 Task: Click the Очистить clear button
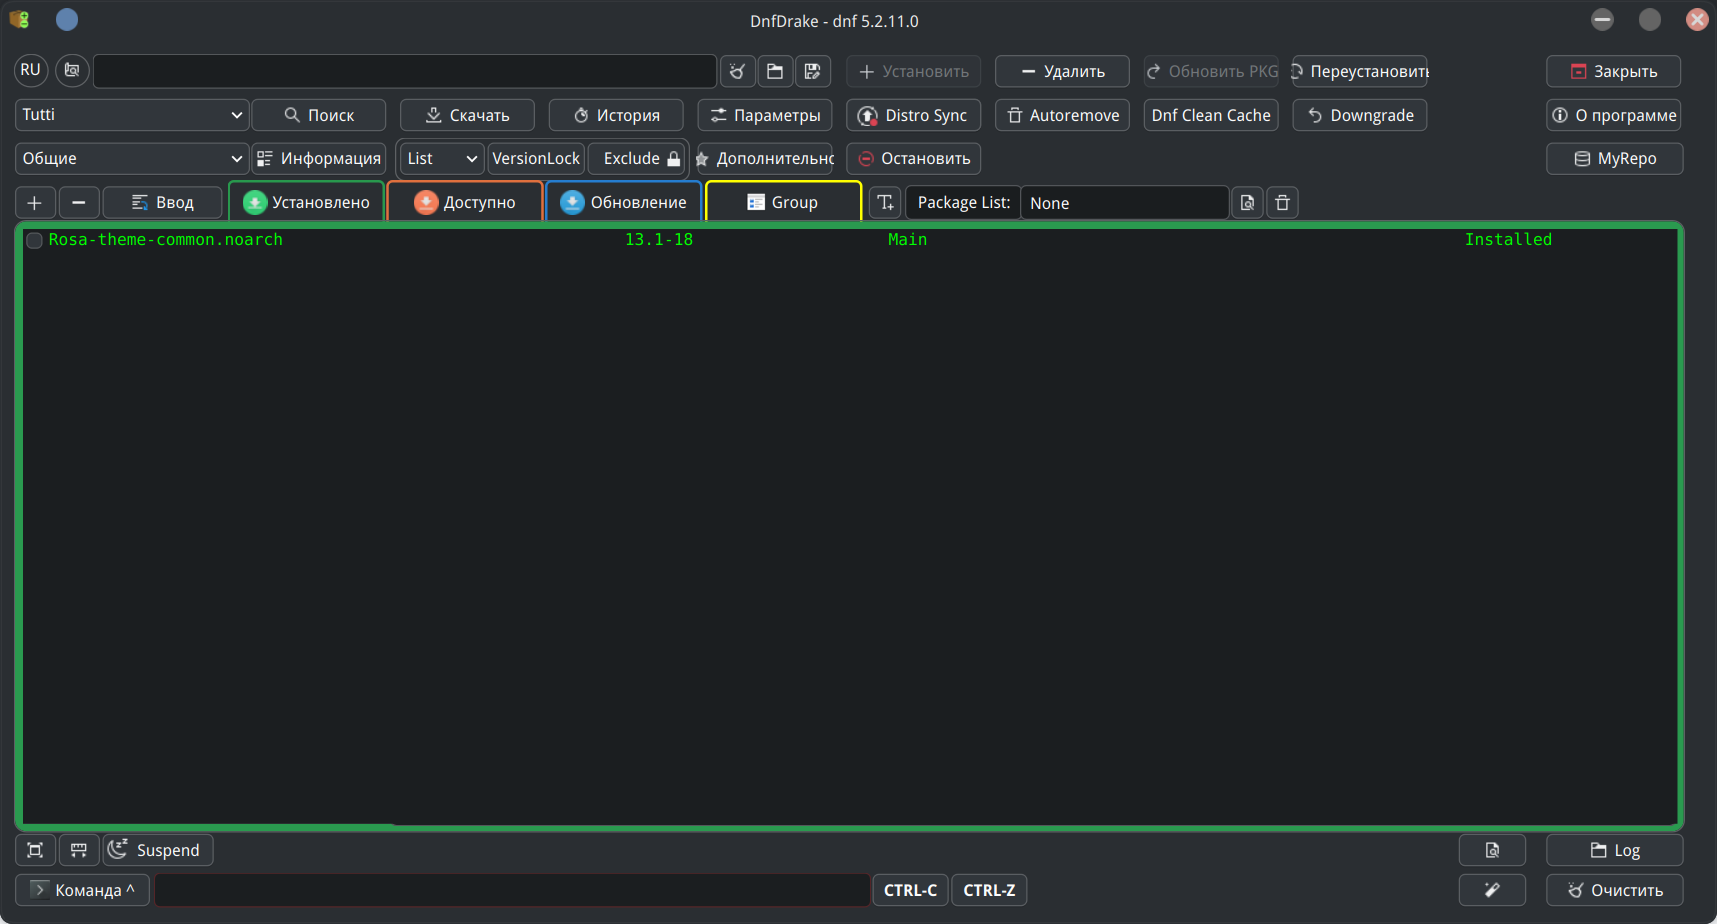[x=1615, y=890]
